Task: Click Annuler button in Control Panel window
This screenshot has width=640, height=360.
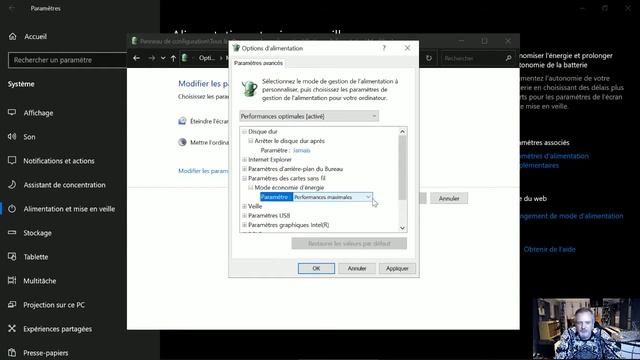Action: point(449,198)
